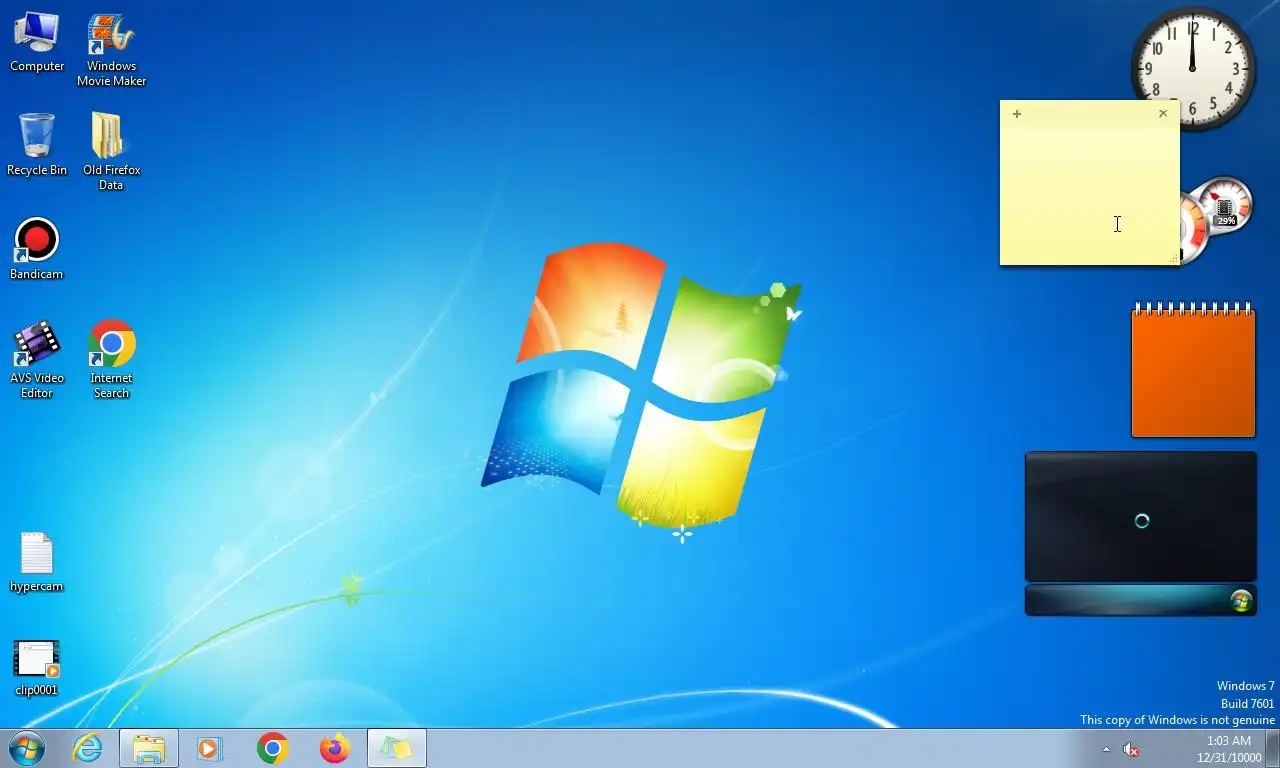
Task: Open the Windows Start menu
Action: (27, 748)
